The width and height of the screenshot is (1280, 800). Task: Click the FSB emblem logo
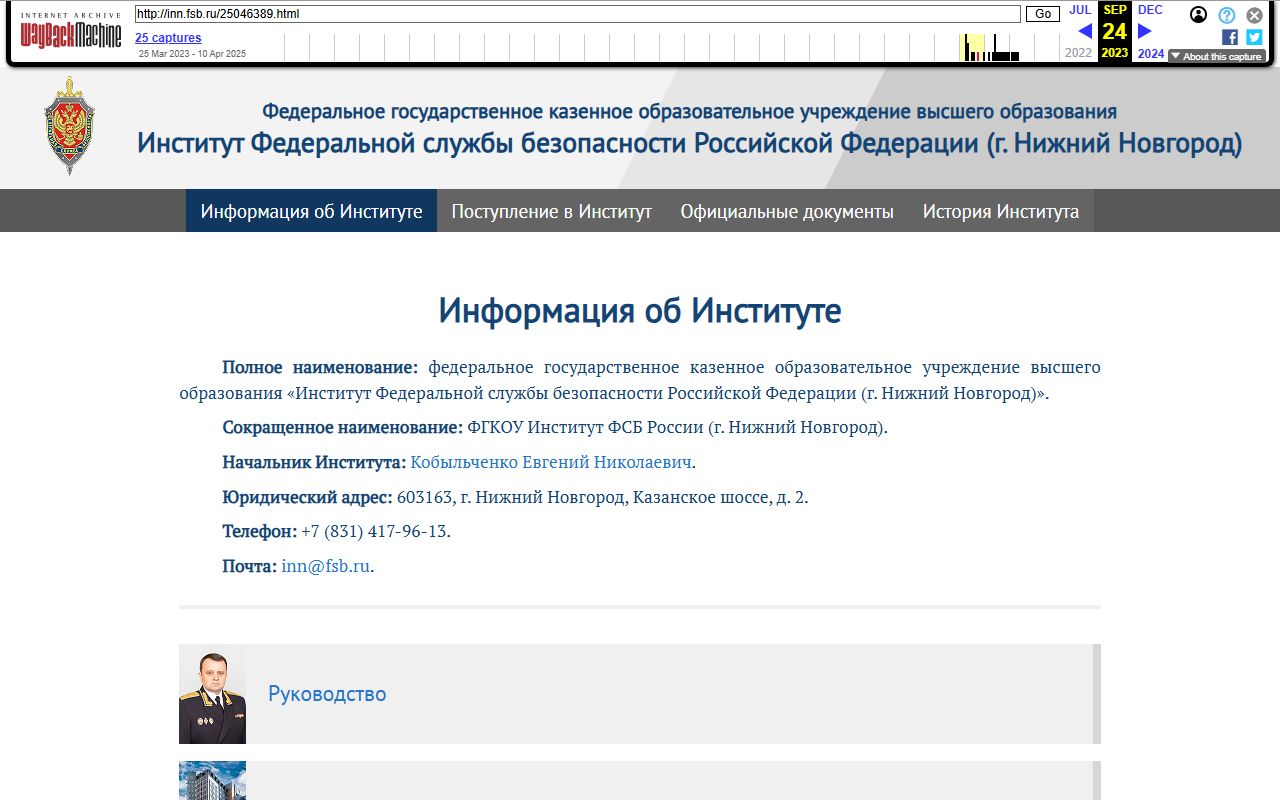(x=69, y=126)
